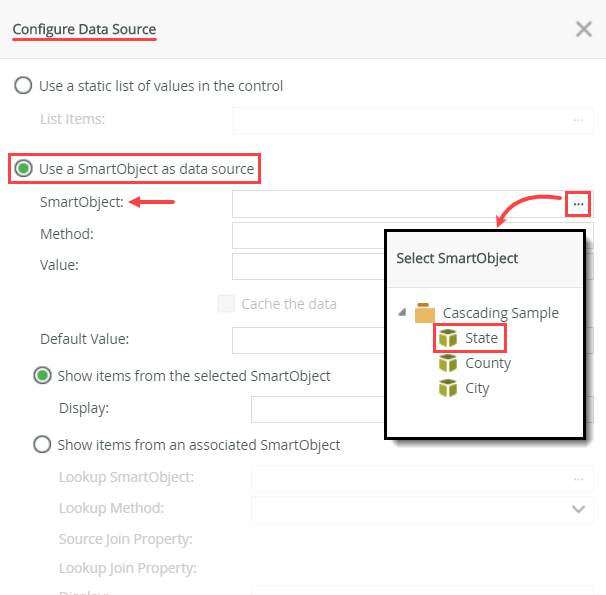Click the Display input field
The width and height of the screenshot is (606, 595).
click(316, 410)
